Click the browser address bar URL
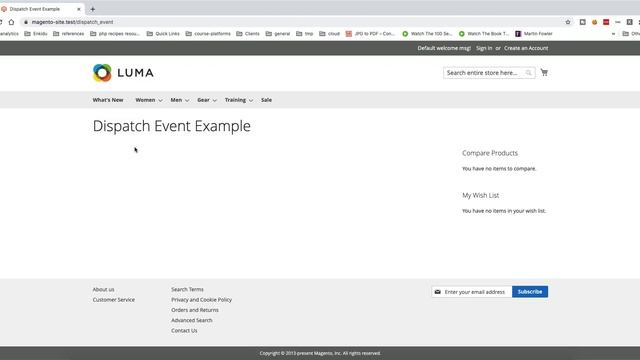This screenshot has height=360, width=640. 72,22
